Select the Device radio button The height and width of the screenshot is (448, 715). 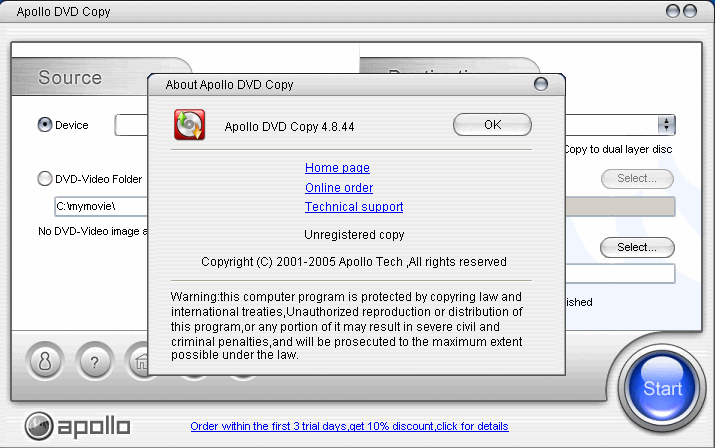45,125
